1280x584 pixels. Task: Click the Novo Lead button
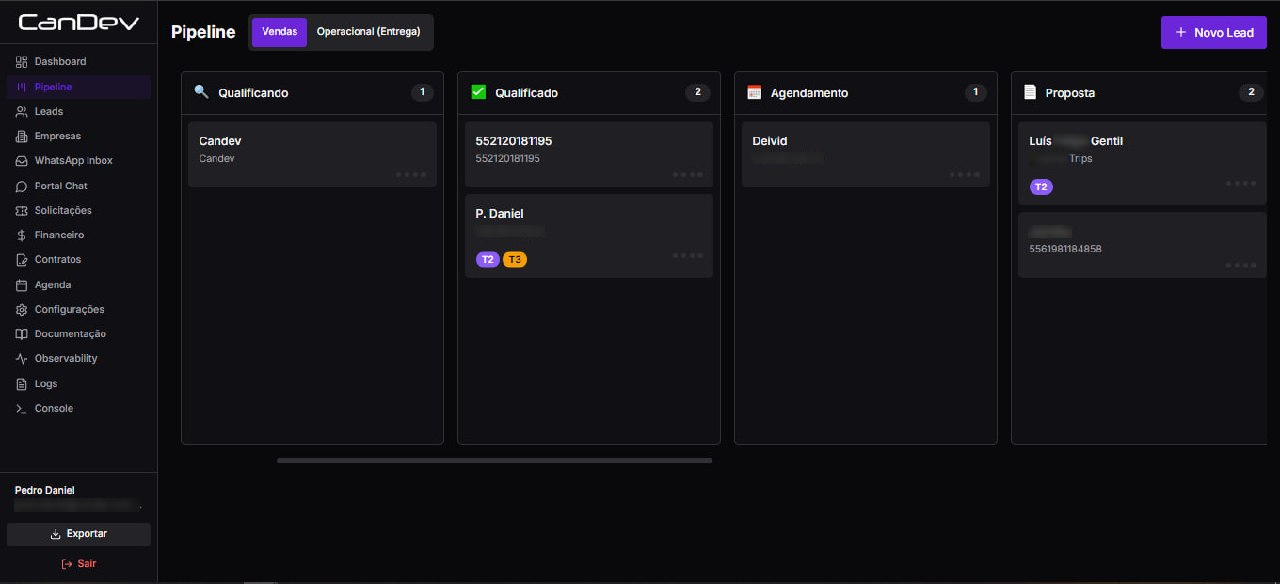(x=1213, y=33)
